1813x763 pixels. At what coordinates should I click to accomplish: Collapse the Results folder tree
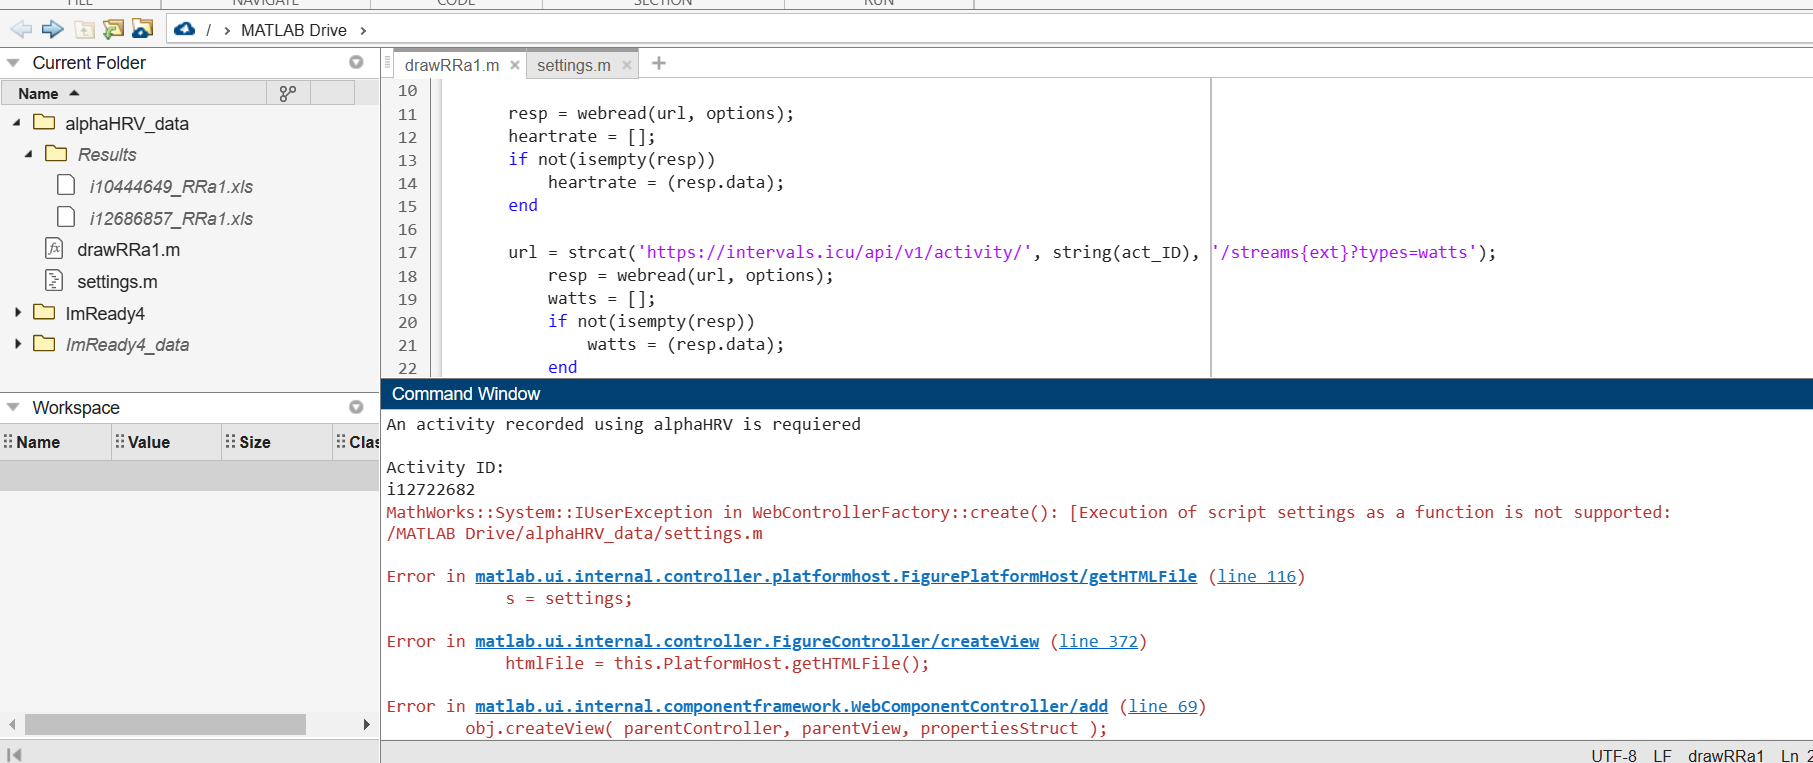coord(28,154)
